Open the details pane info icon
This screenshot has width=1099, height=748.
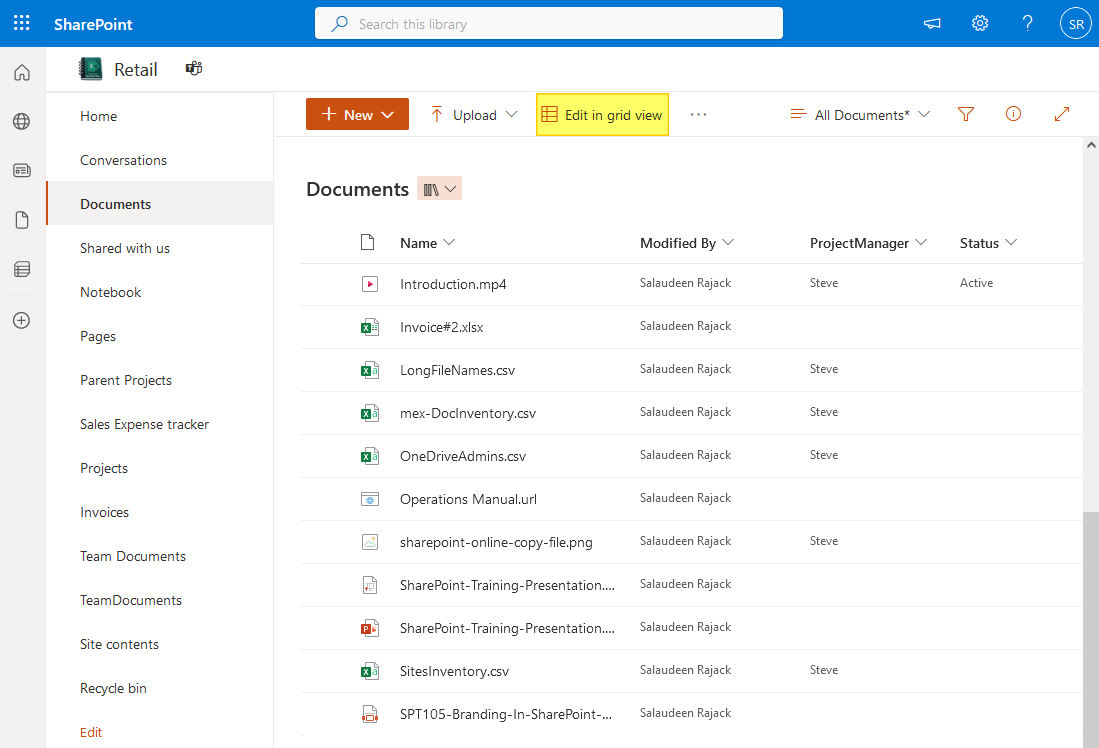coord(1013,114)
